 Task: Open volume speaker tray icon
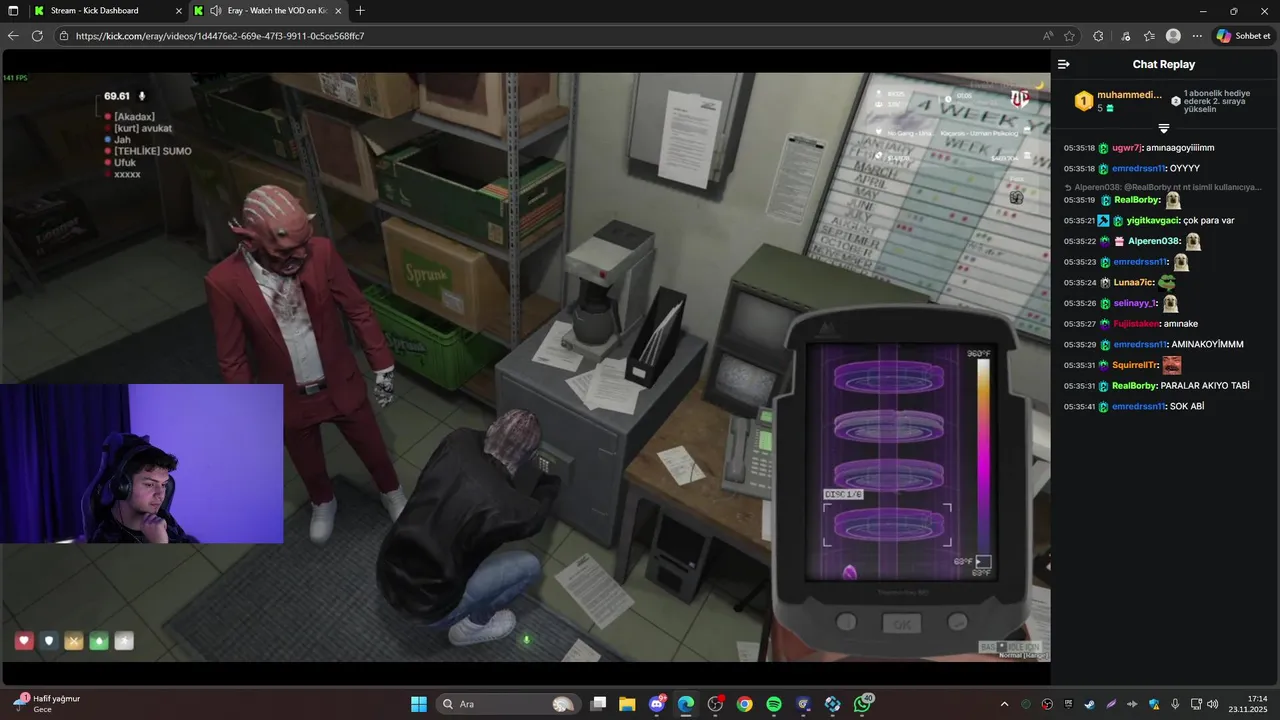(x=1213, y=704)
